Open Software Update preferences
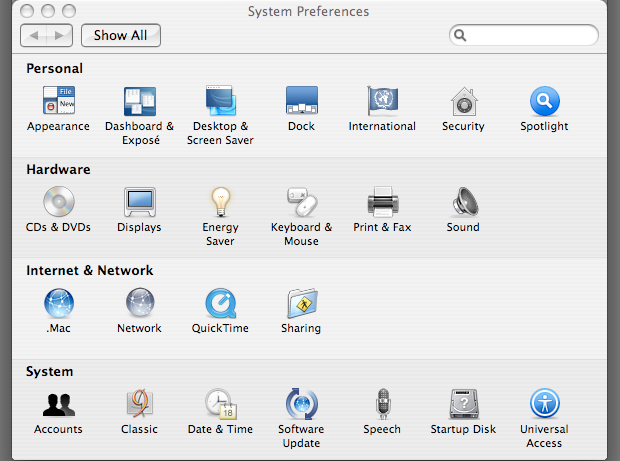Viewport: 620px width, 461px height. tap(302, 404)
